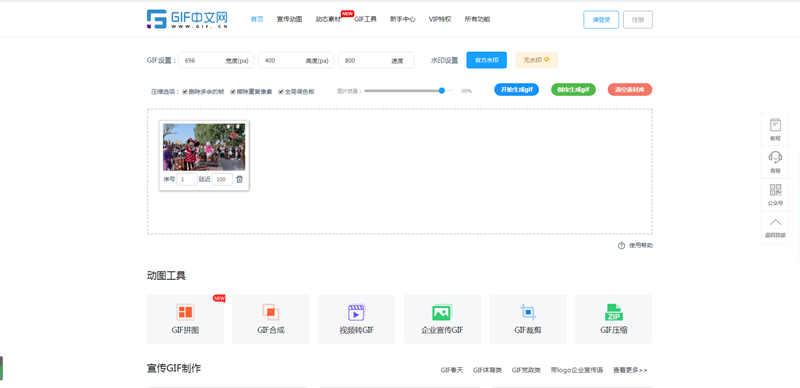Click the 延迟 field showing 100
Image resolution: width=800 pixels, height=388 pixels.
pyautogui.click(x=222, y=179)
